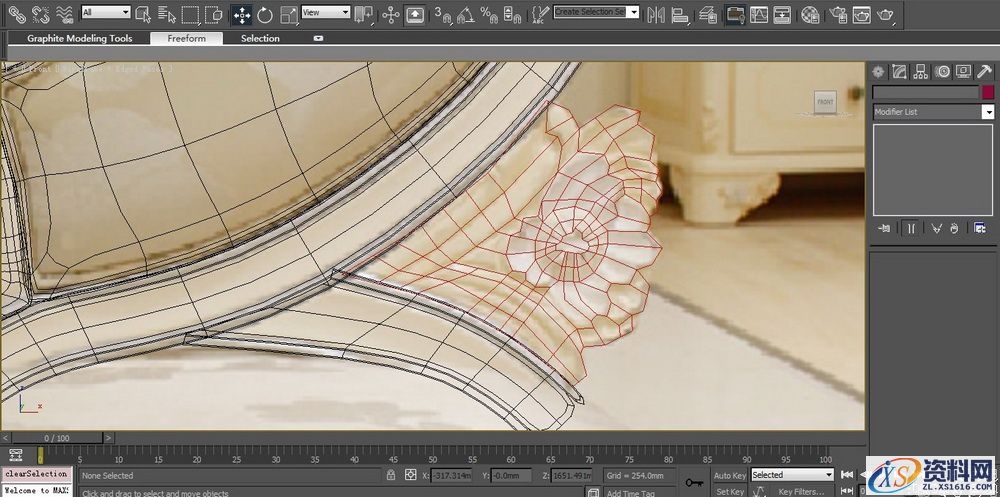1000x497 pixels.
Task: Open the reference coordinate system View dropdown
Action: pyautogui.click(x=325, y=12)
